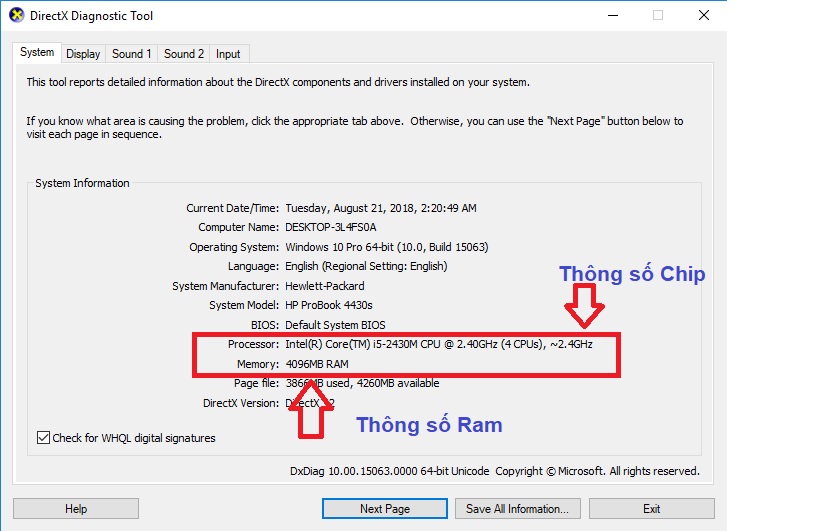
Task: Open the Sound 2 tab
Action: click(184, 54)
